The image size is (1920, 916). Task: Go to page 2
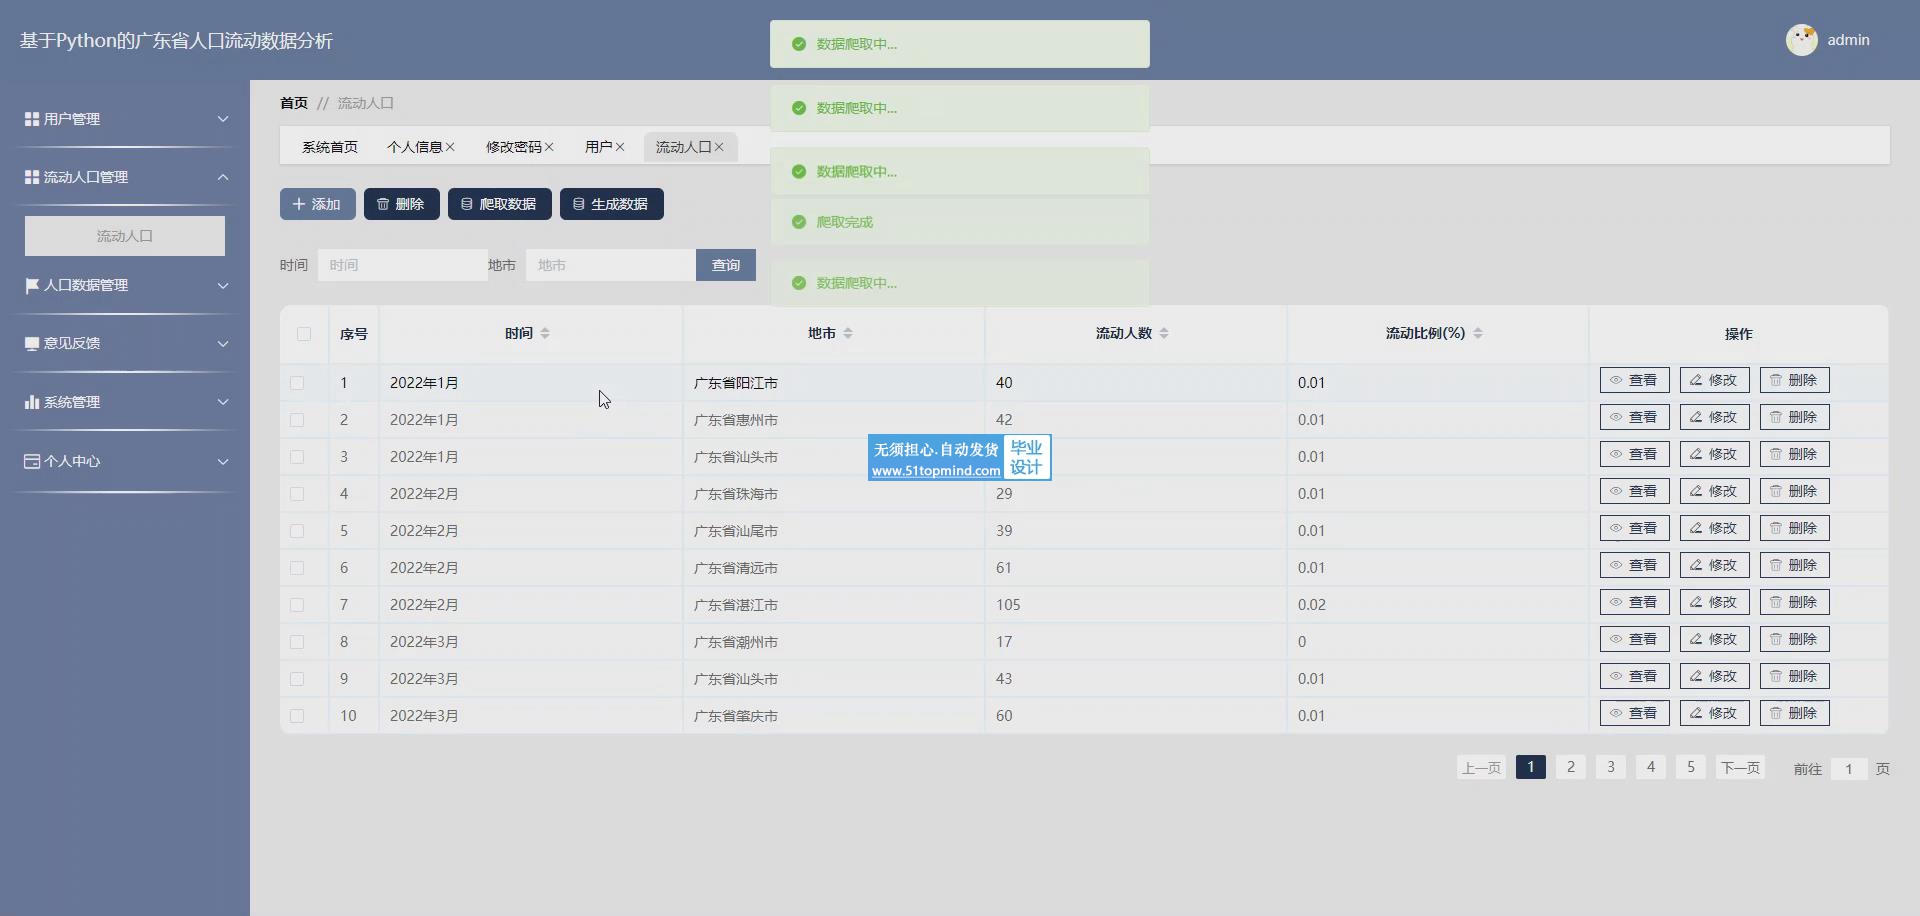point(1571,767)
